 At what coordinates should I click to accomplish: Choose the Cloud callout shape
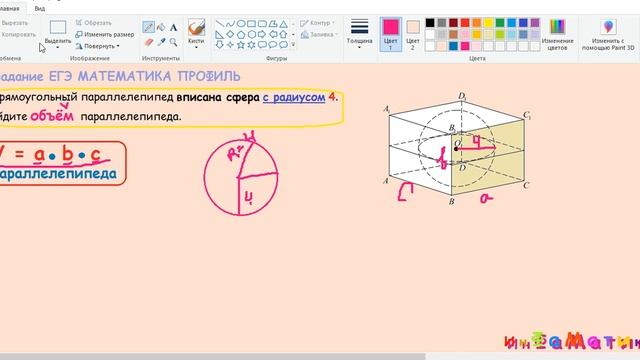283,44
